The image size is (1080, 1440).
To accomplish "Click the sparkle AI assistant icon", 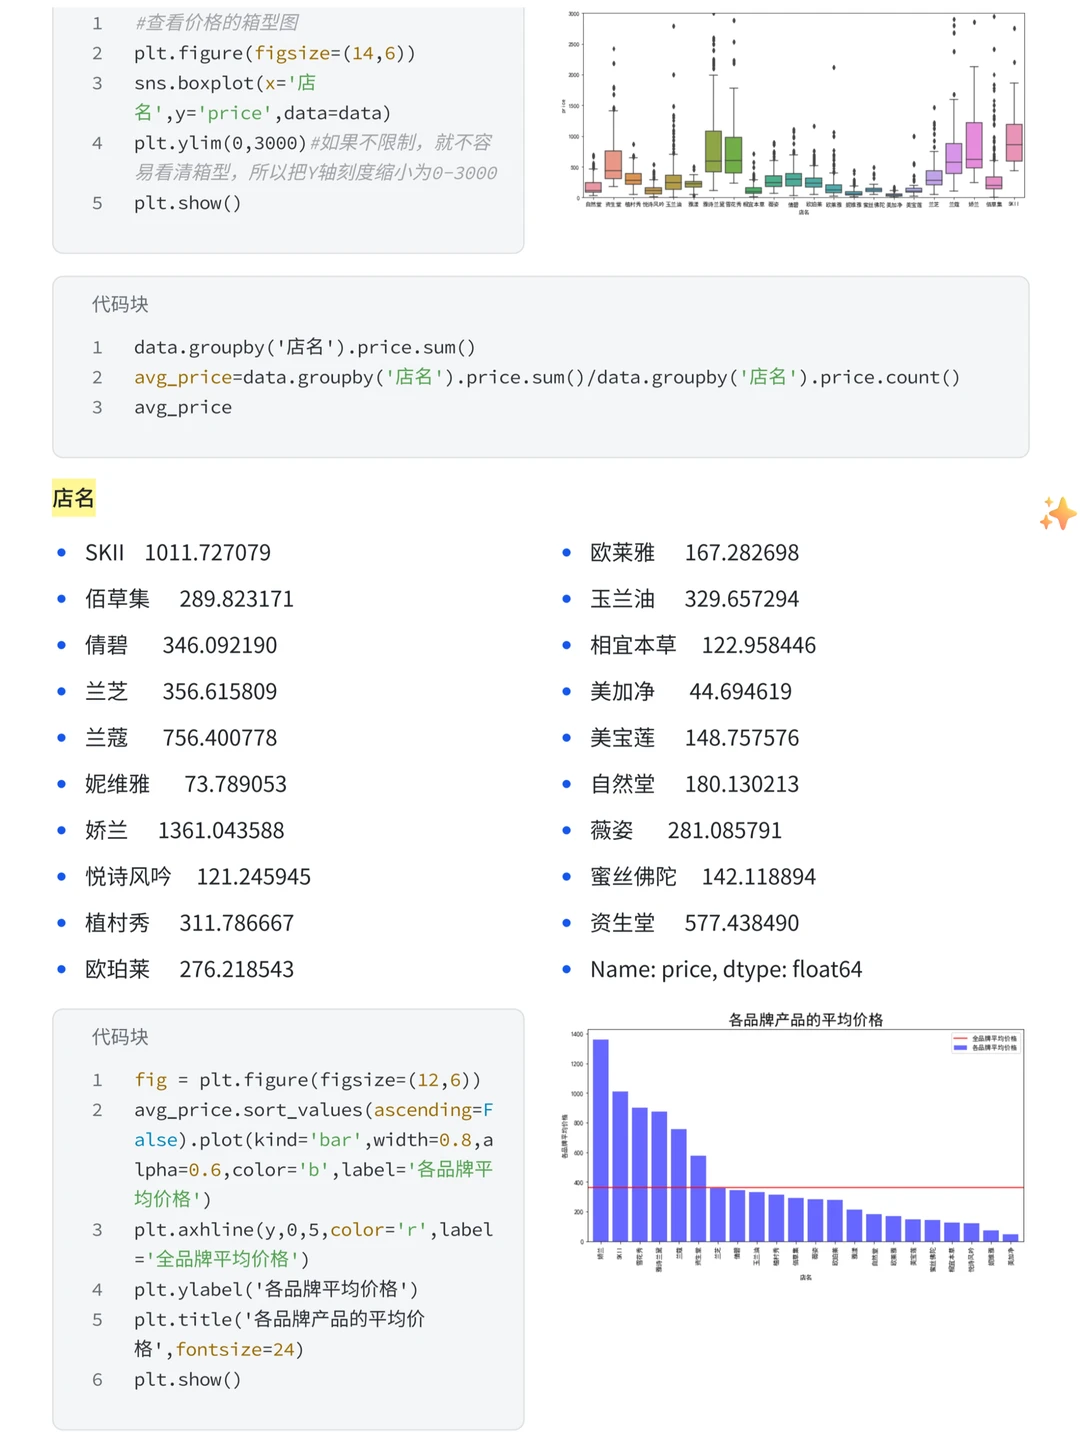I will [x=1057, y=513].
